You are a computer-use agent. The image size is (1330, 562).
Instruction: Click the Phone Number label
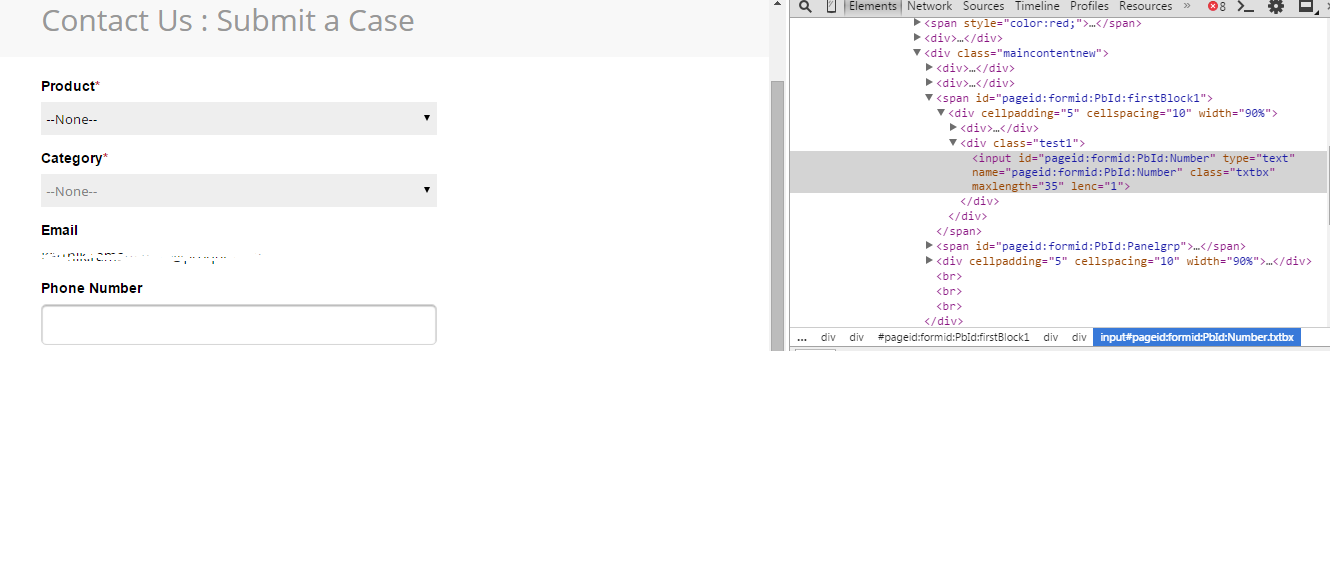[92, 288]
